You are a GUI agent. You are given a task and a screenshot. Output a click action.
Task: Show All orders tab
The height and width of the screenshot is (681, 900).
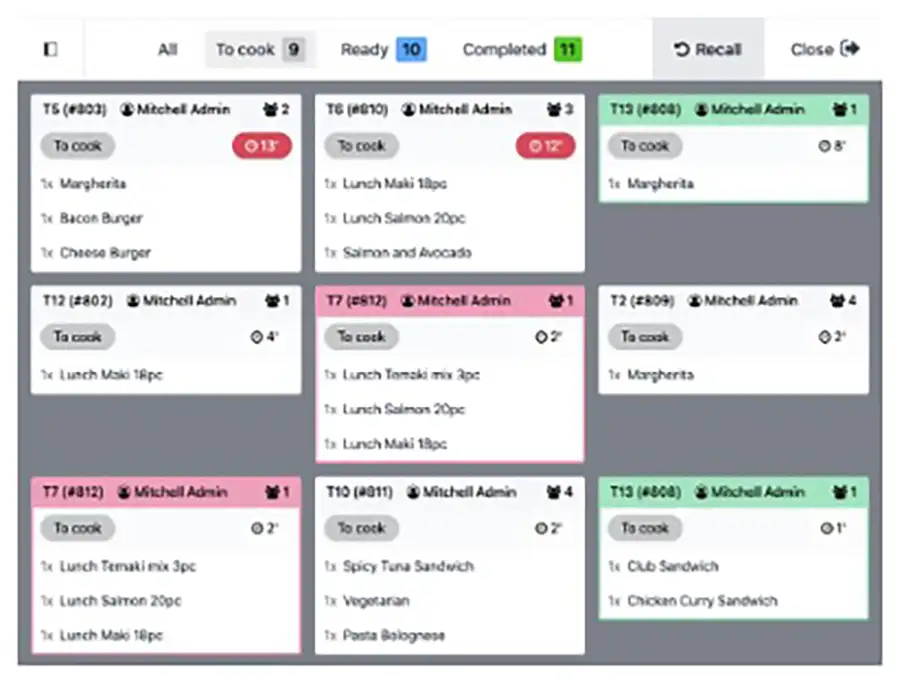[167, 49]
